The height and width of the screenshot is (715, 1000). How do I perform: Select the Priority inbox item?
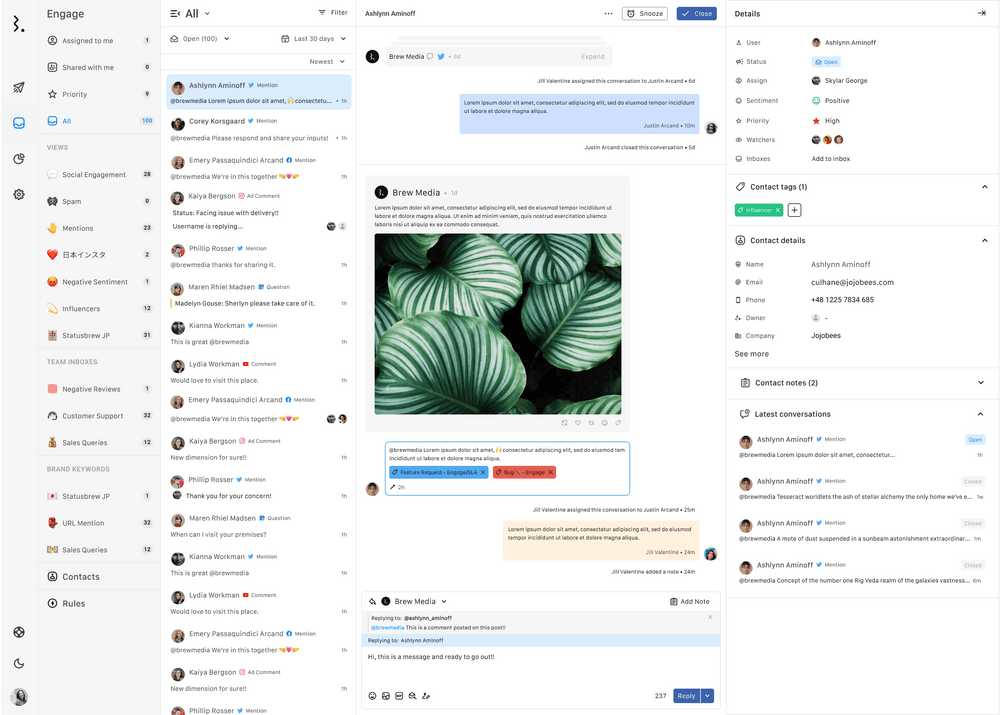click(74, 94)
